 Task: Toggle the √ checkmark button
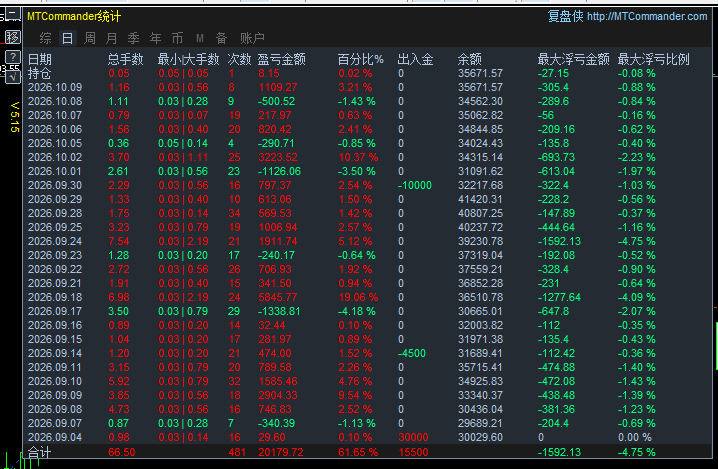click(13, 76)
